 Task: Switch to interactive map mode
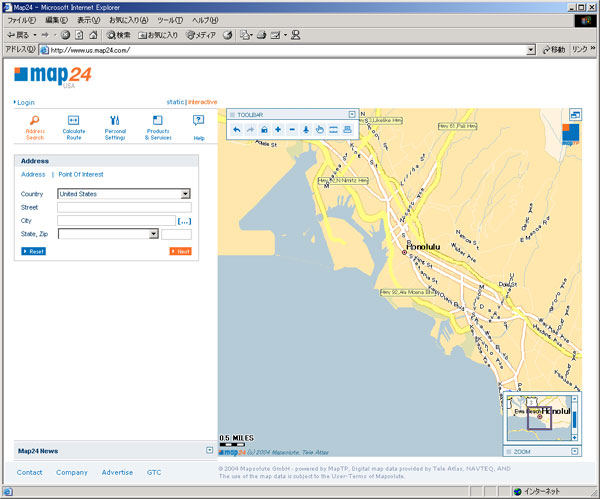202,102
